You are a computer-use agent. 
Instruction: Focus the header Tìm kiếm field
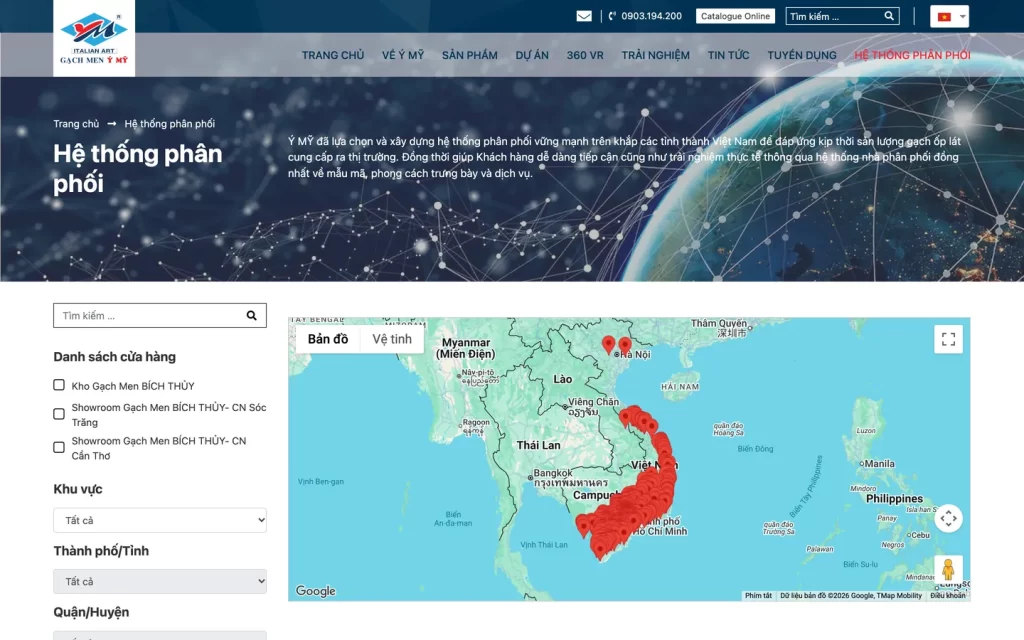click(x=835, y=16)
